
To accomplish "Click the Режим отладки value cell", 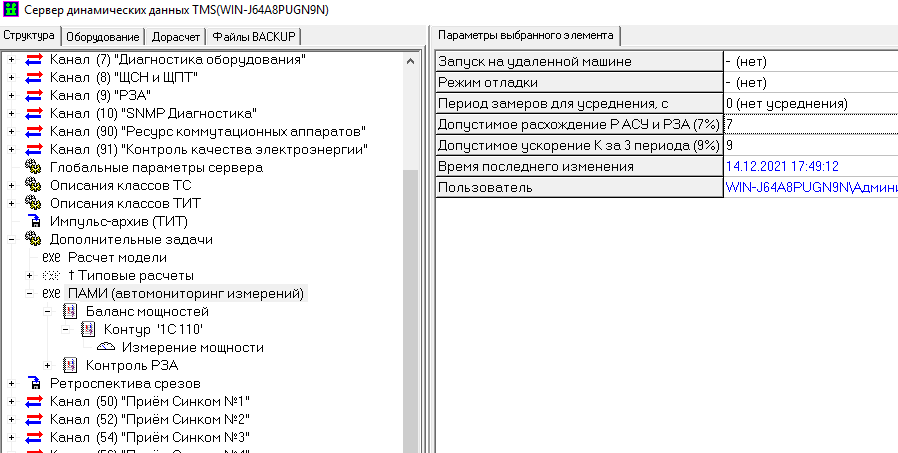I will [x=808, y=83].
